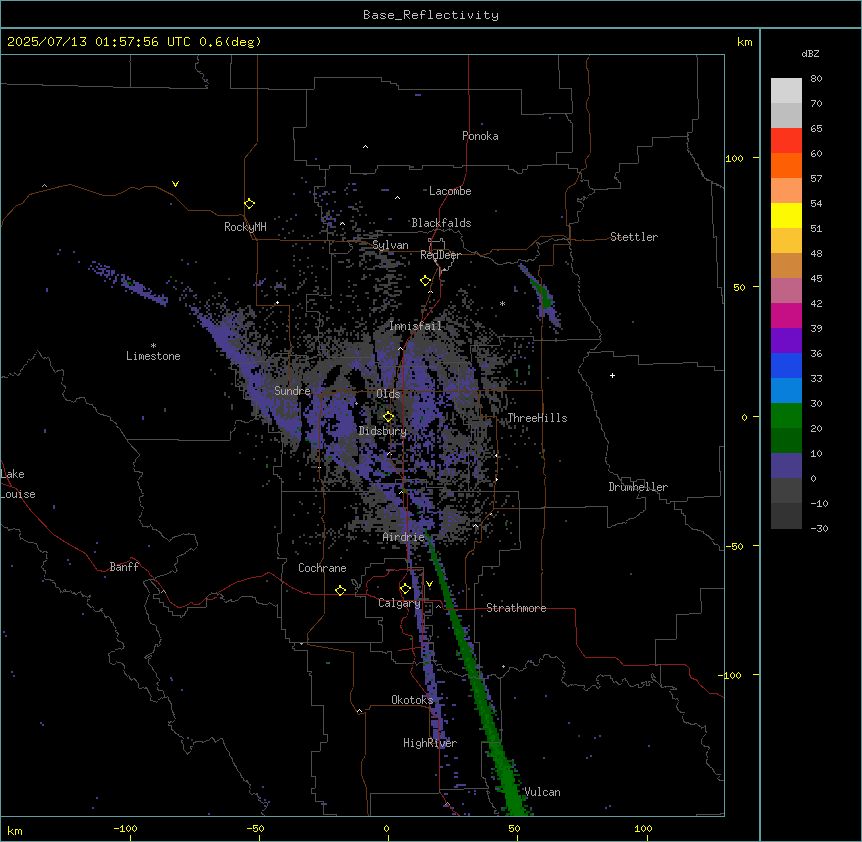Click the Sundre city label

point(292,391)
